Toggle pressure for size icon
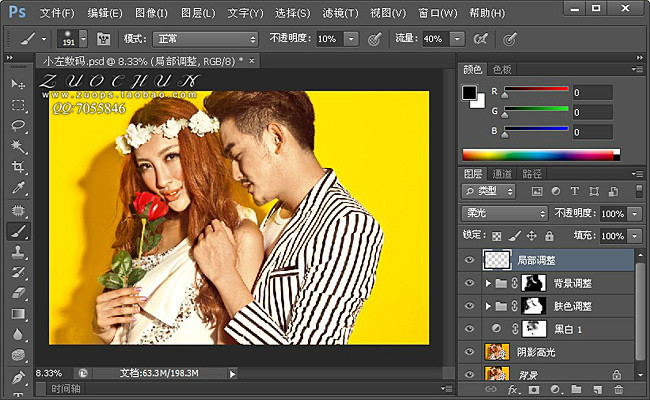The image size is (650, 400). [x=509, y=39]
